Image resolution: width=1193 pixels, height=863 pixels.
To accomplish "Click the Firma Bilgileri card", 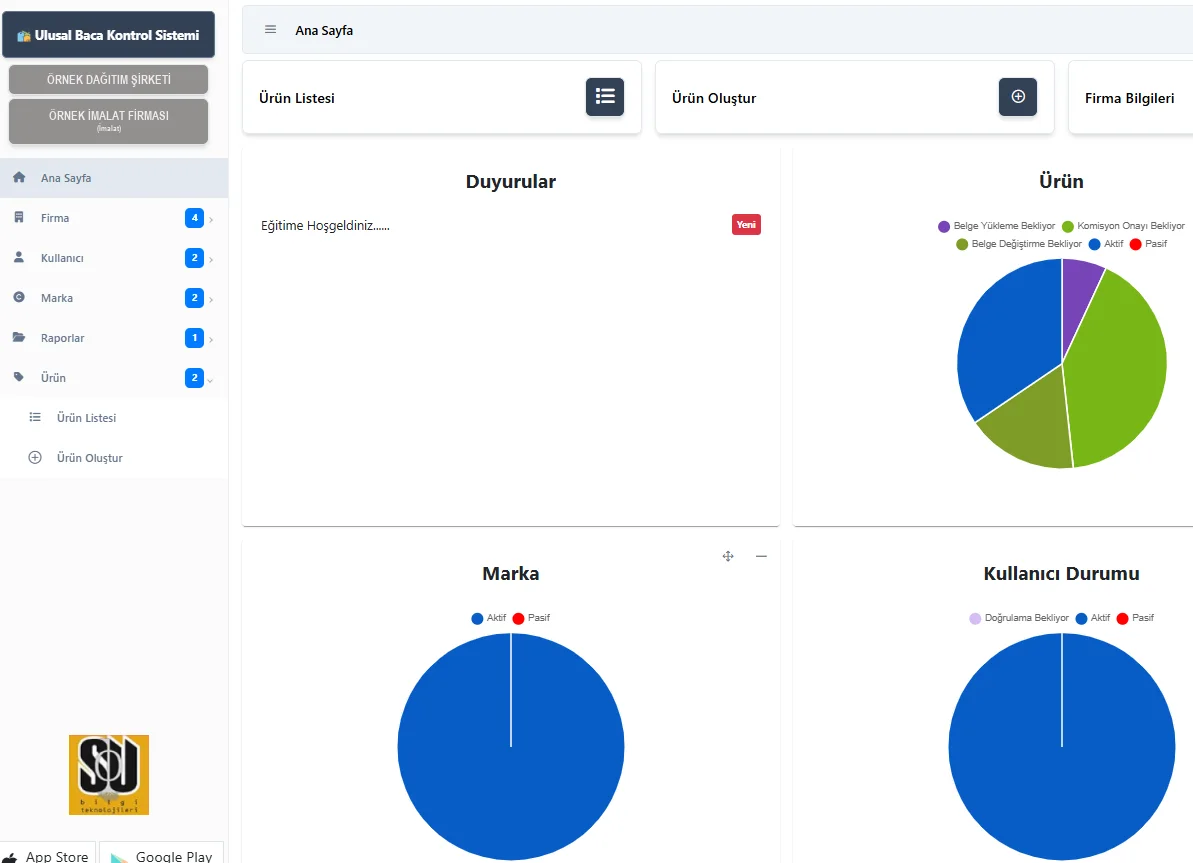I will pos(1131,97).
